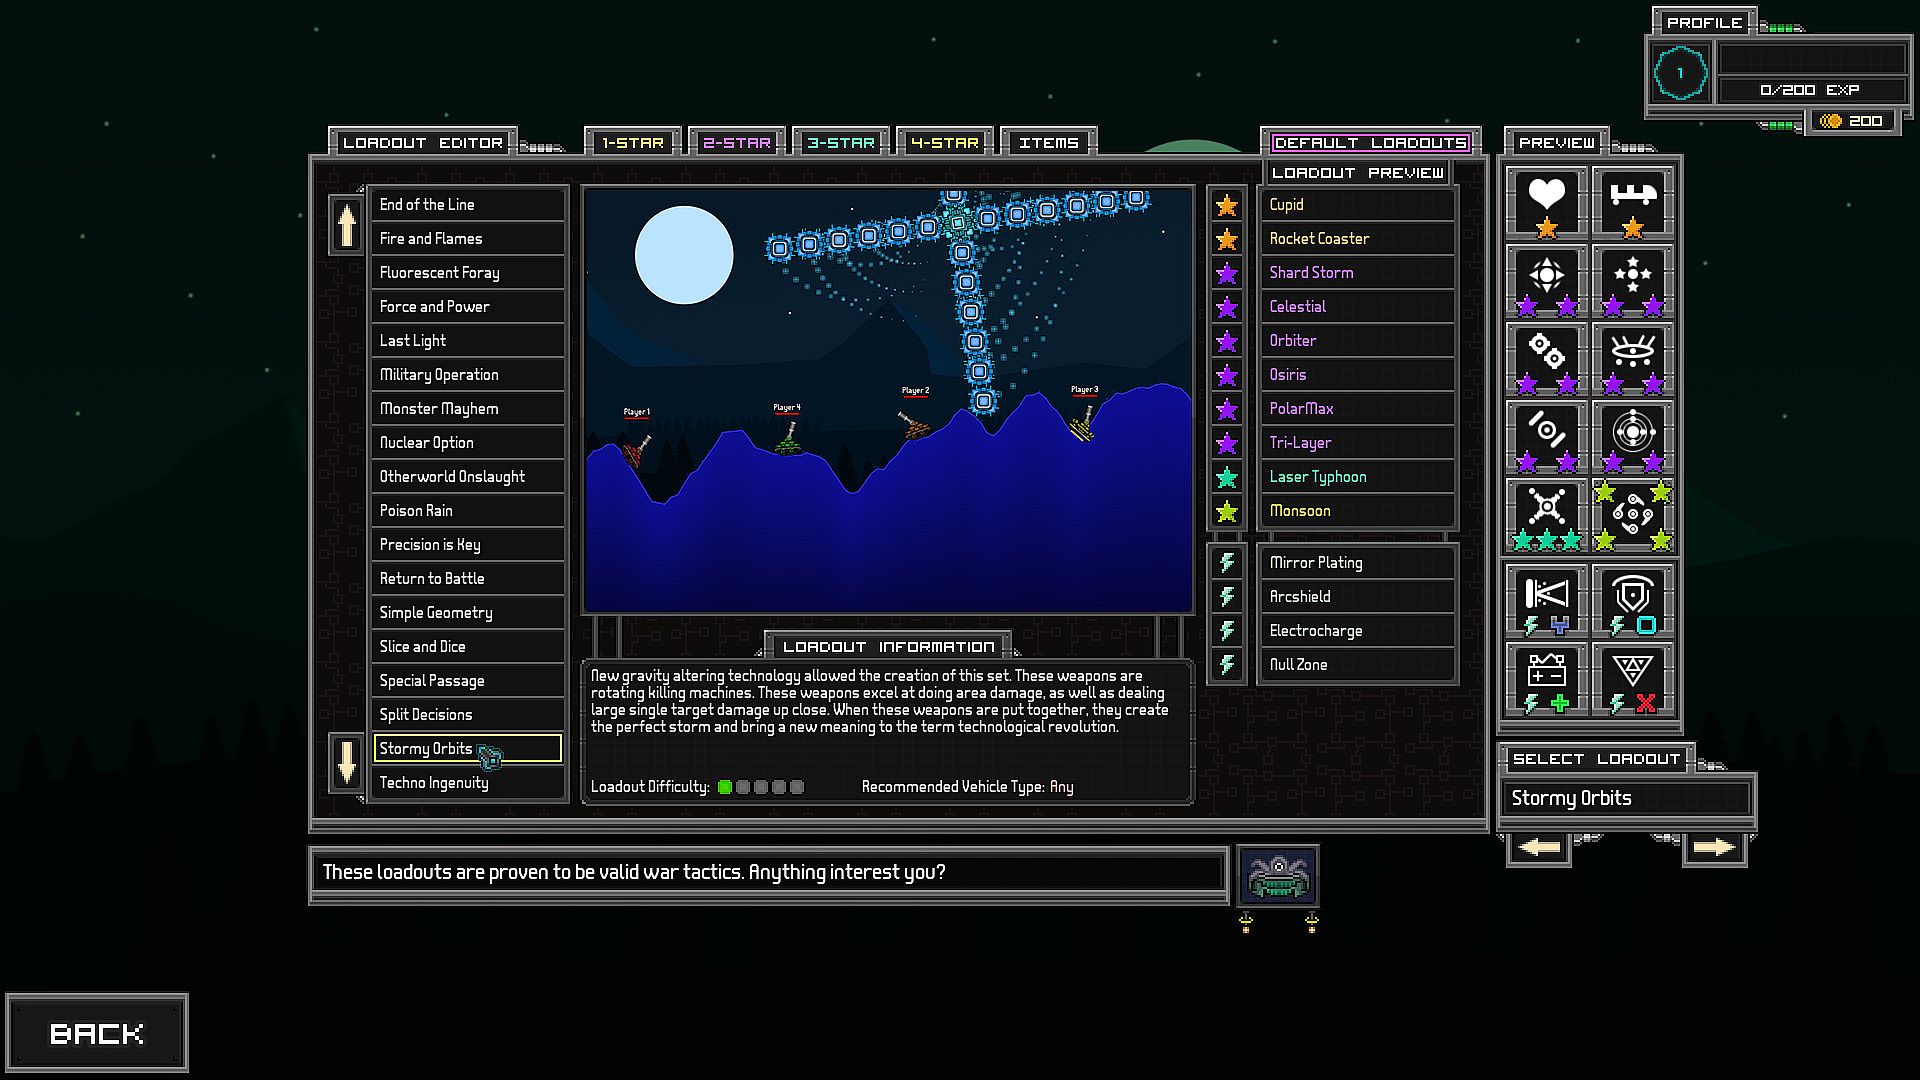Click the Loadout Difficulty indicator dots
This screenshot has height=1080, width=1920.
(760, 787)
